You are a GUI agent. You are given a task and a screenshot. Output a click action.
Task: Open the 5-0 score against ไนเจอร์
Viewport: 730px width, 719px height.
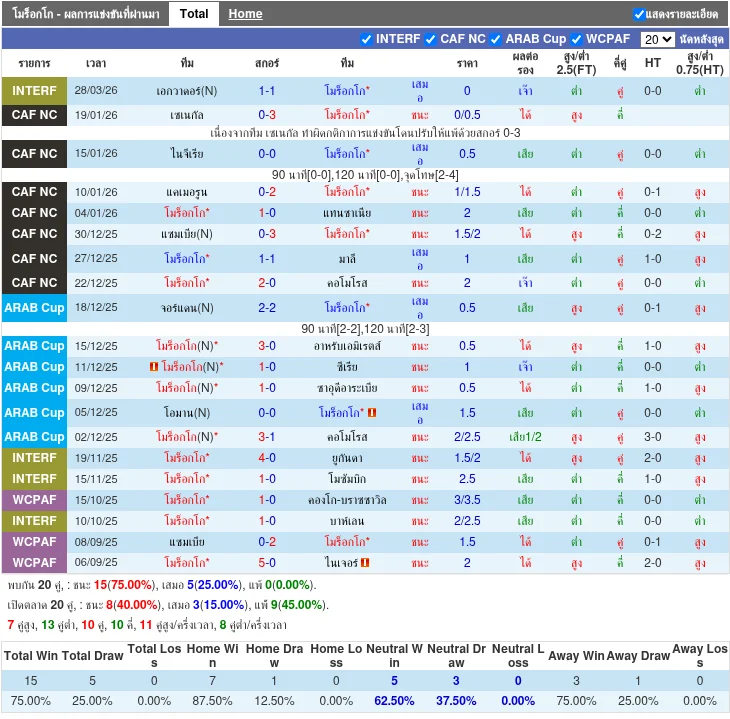267,563
